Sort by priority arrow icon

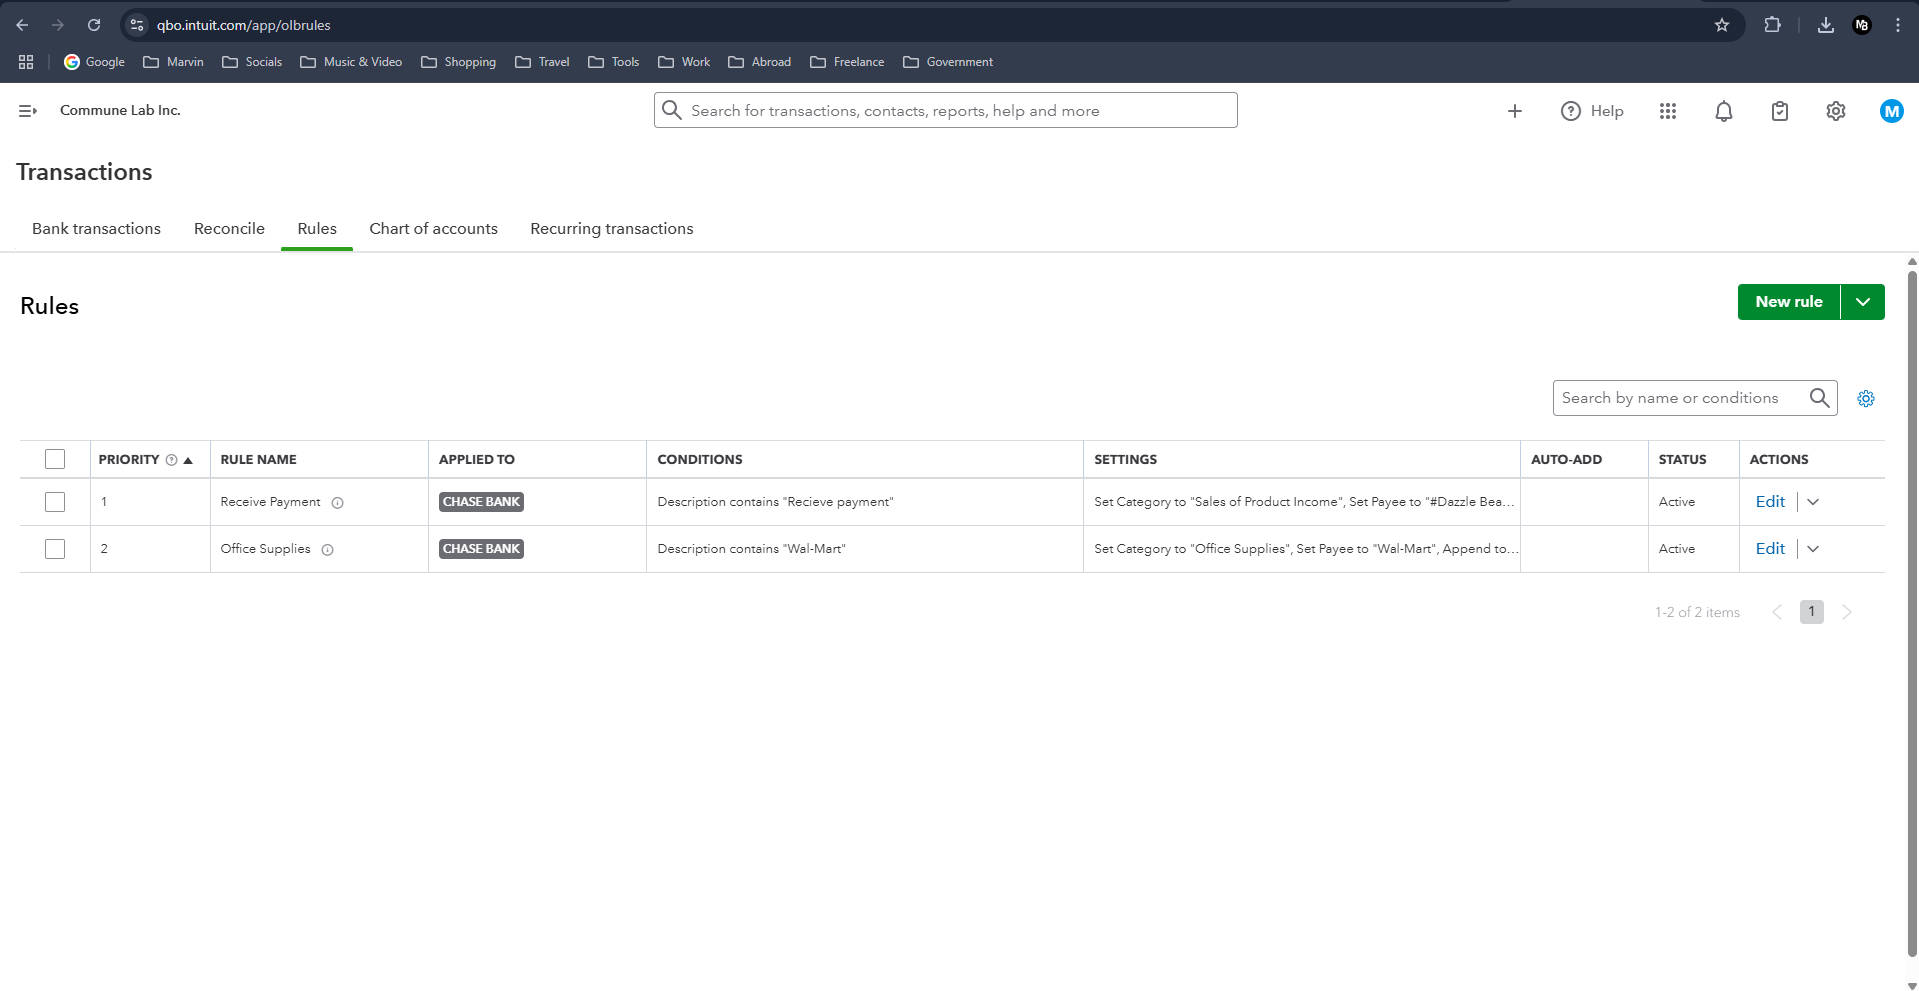[x=188, y=460]
